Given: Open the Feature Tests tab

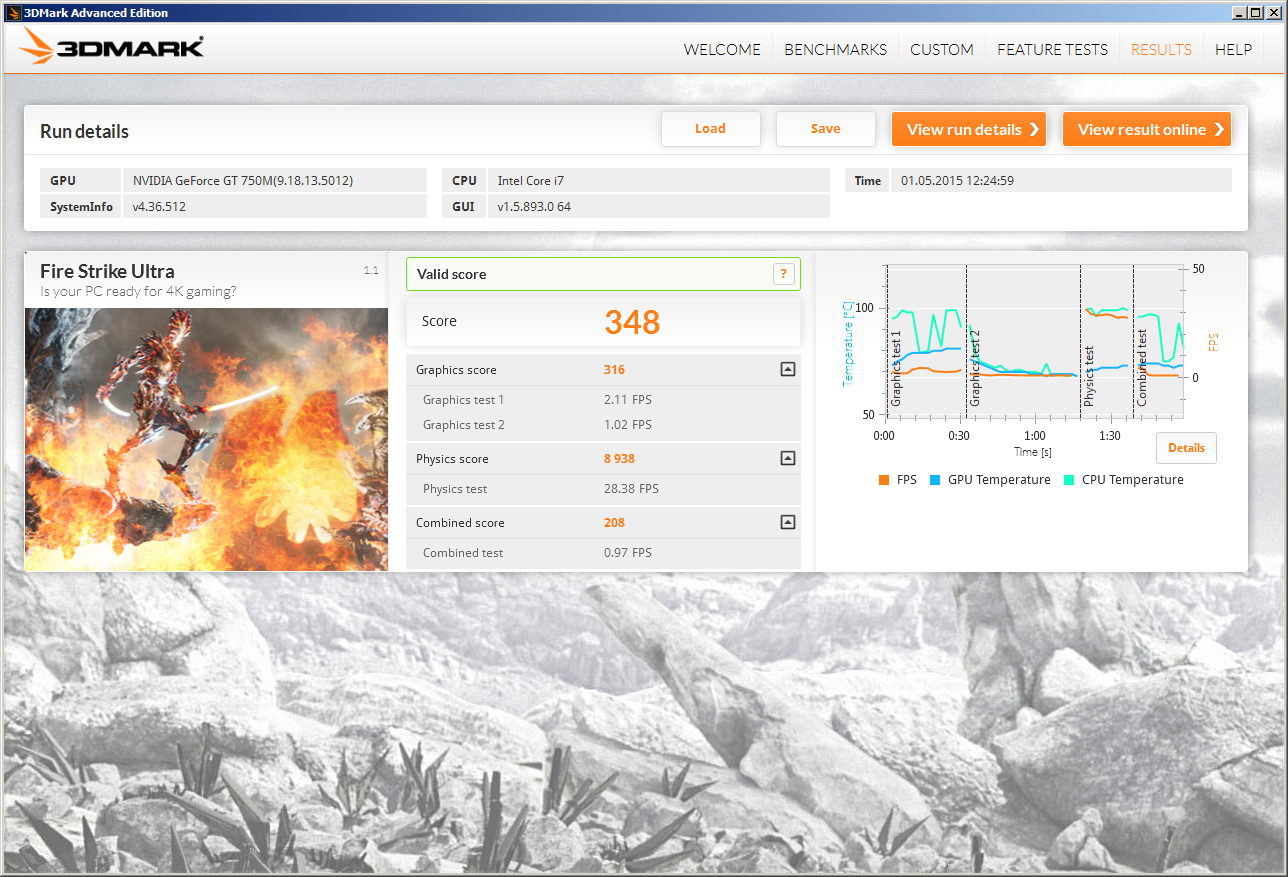Looking at the screenshot, I should (1052, 49).
